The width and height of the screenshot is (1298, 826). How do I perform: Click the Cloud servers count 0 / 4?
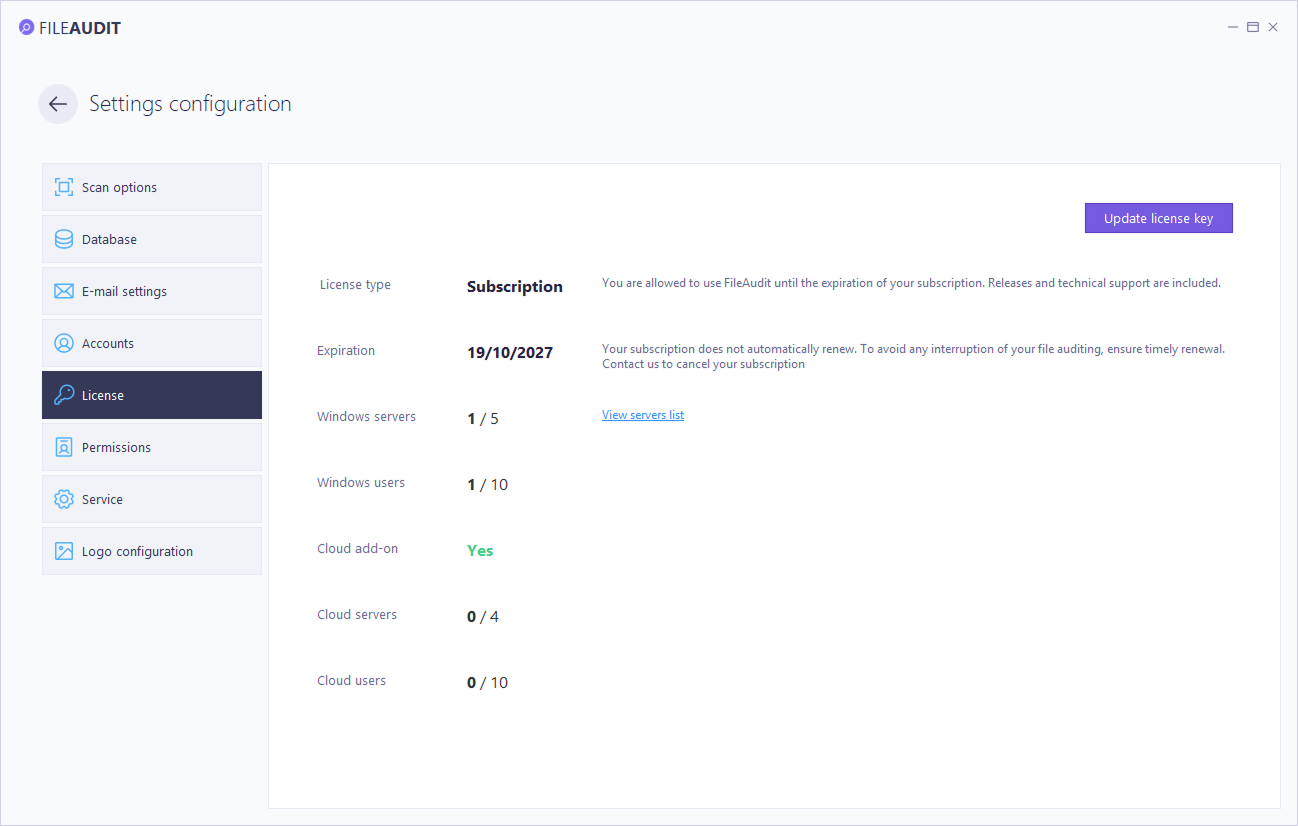pos(483,617)
